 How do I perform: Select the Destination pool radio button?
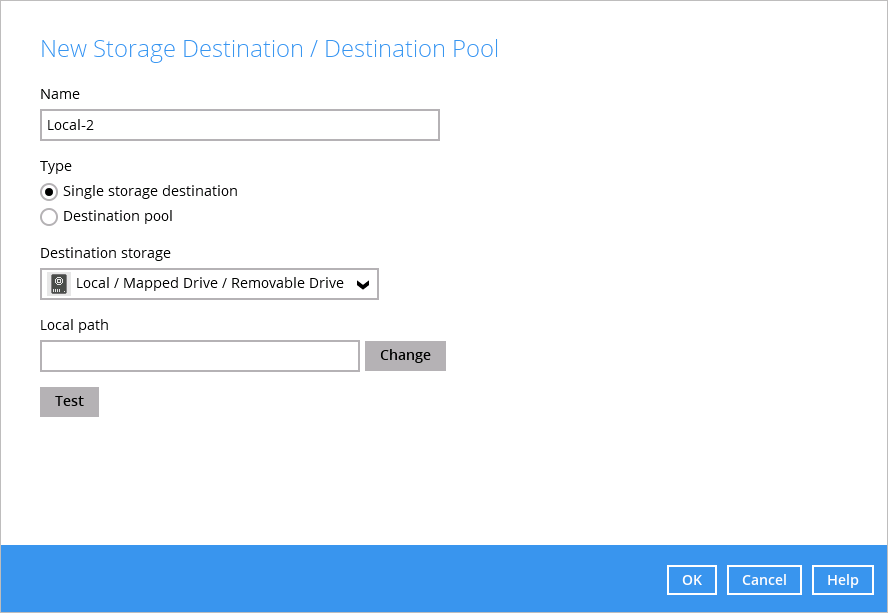click(x=49, y=217)
